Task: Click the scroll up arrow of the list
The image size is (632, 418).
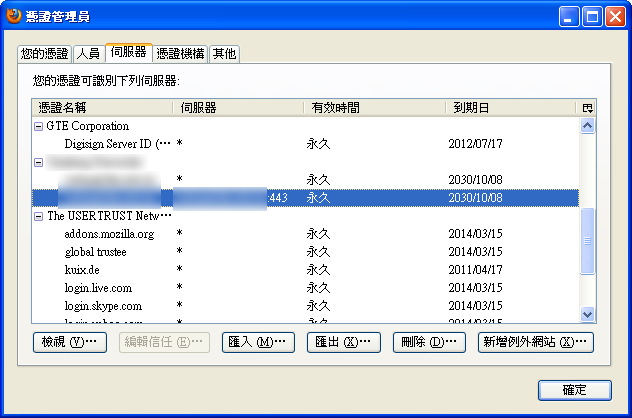Action: pos(587,126)
